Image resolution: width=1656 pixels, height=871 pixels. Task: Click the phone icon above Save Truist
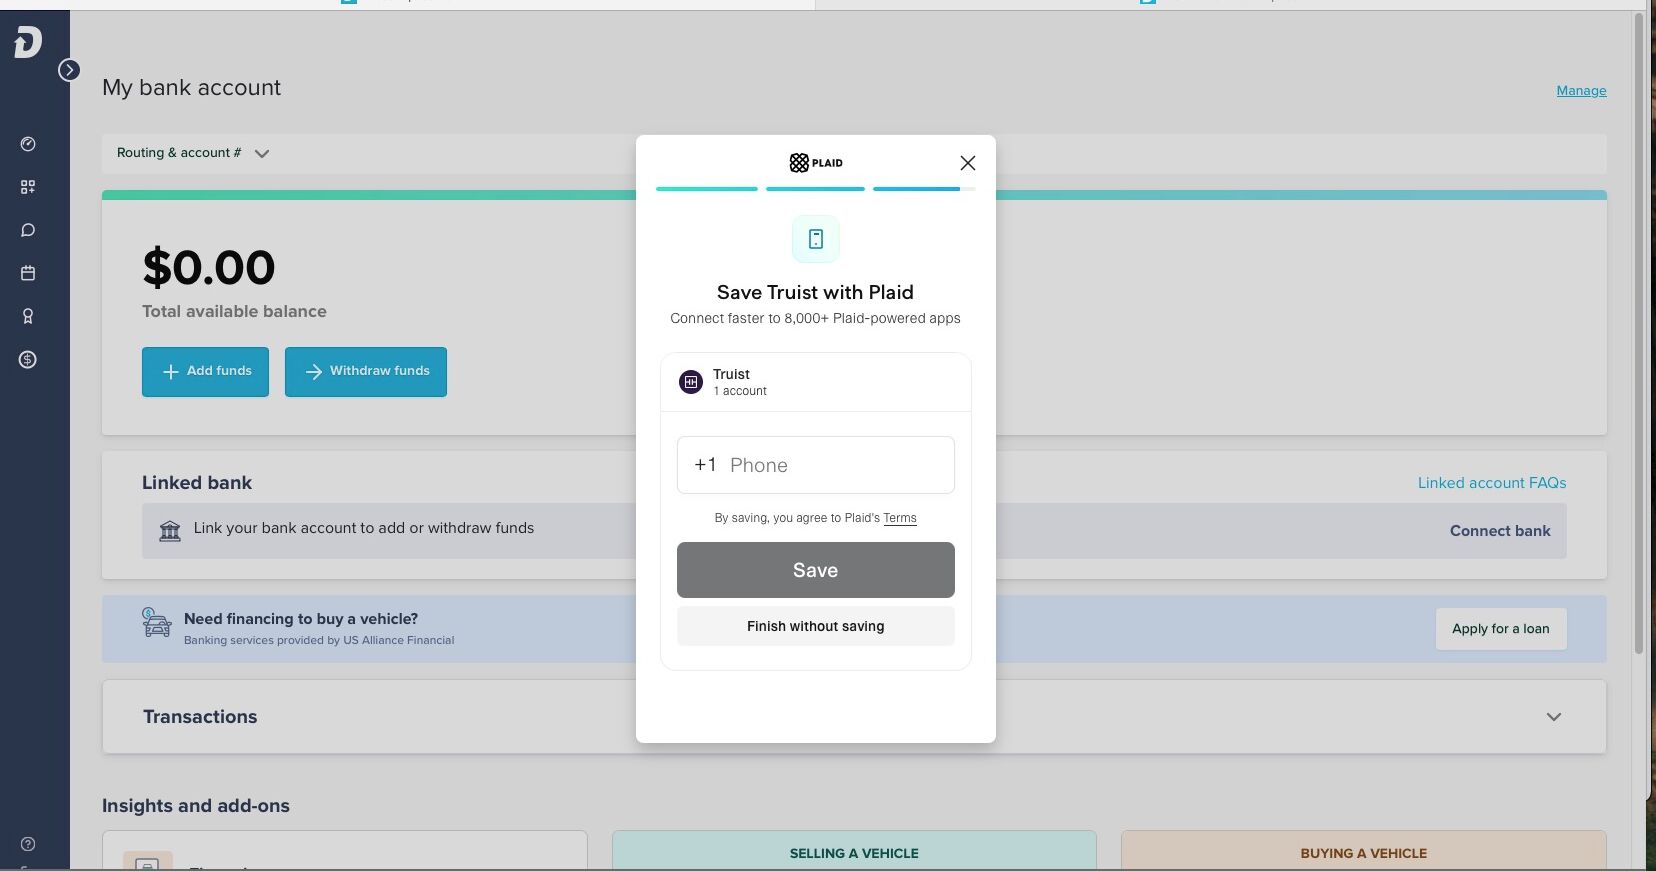coord(816,239)
